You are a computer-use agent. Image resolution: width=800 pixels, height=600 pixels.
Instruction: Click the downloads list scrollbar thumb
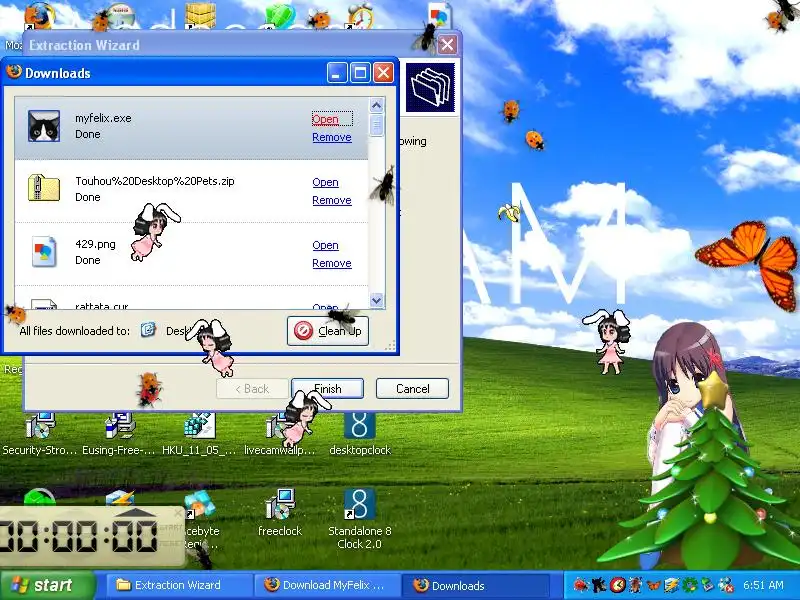[x=377, y=125]
